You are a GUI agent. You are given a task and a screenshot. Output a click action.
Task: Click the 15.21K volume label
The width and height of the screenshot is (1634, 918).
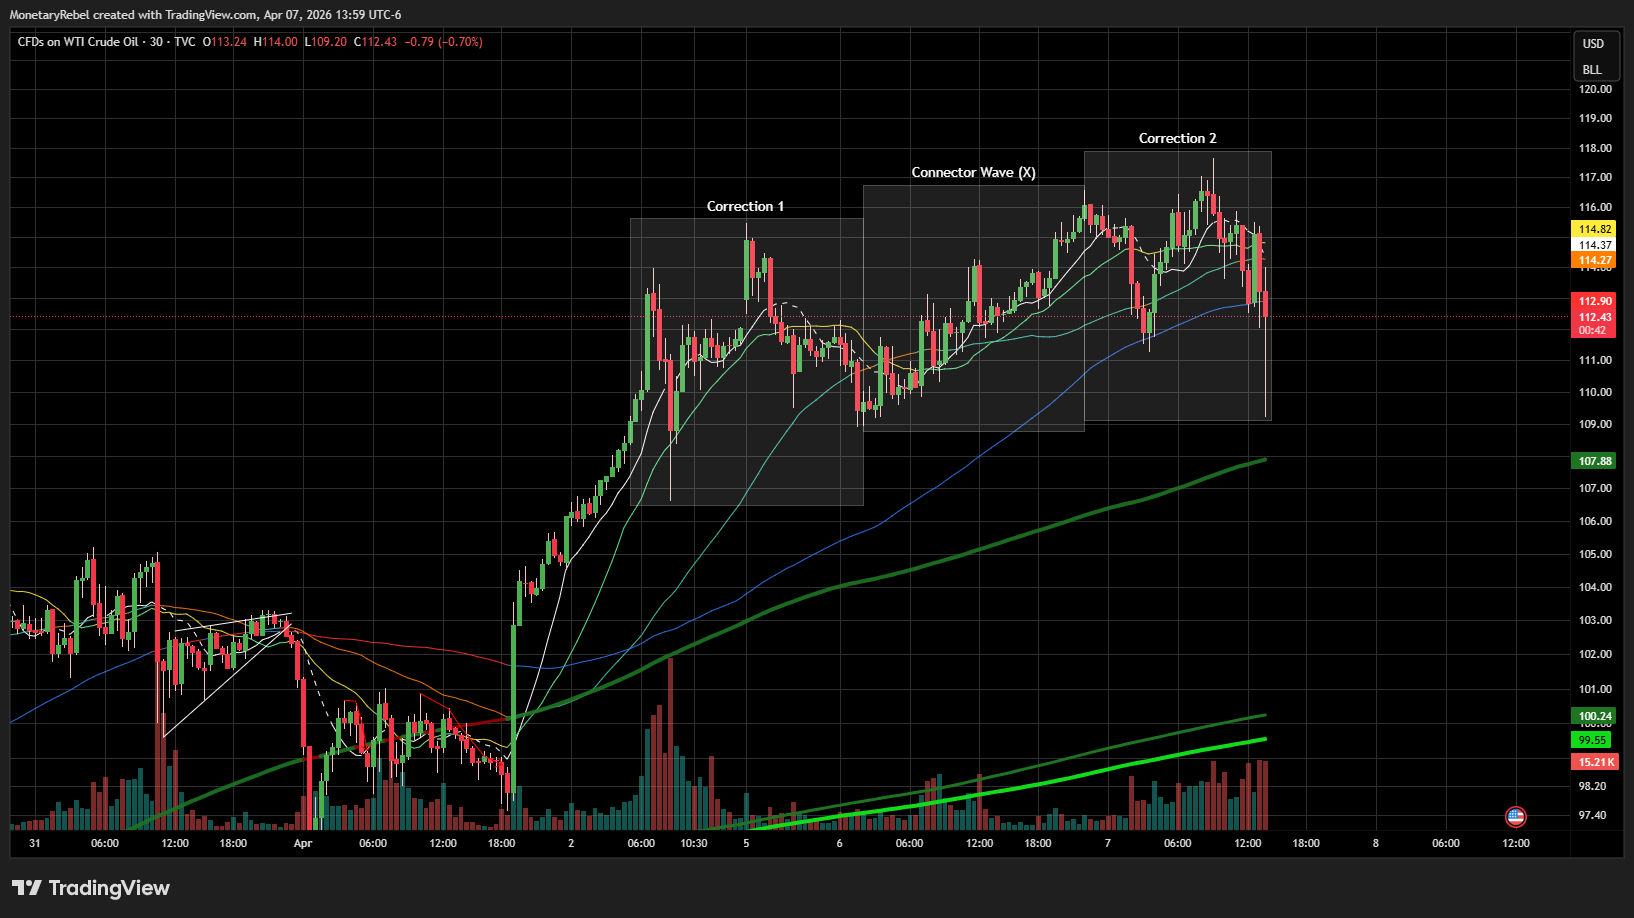[x=1596, y=762]
